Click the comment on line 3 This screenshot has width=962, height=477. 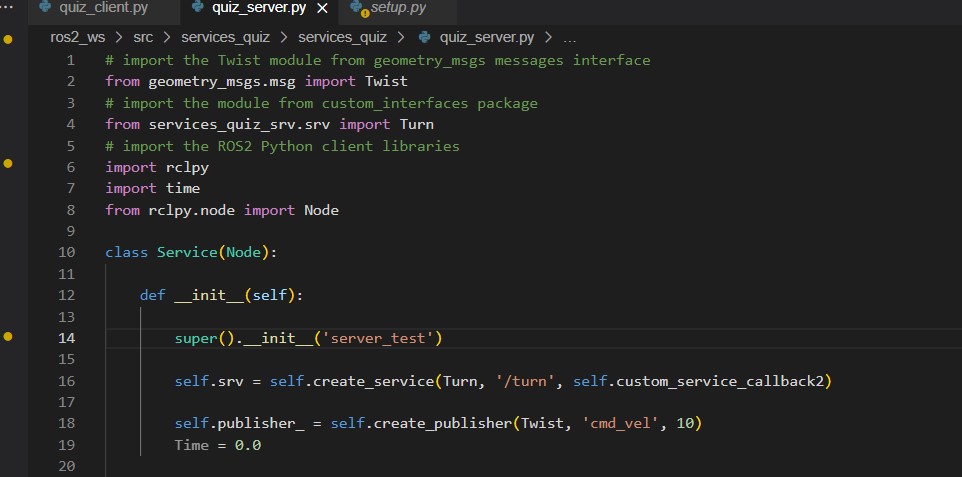click(x=321, y=103)
